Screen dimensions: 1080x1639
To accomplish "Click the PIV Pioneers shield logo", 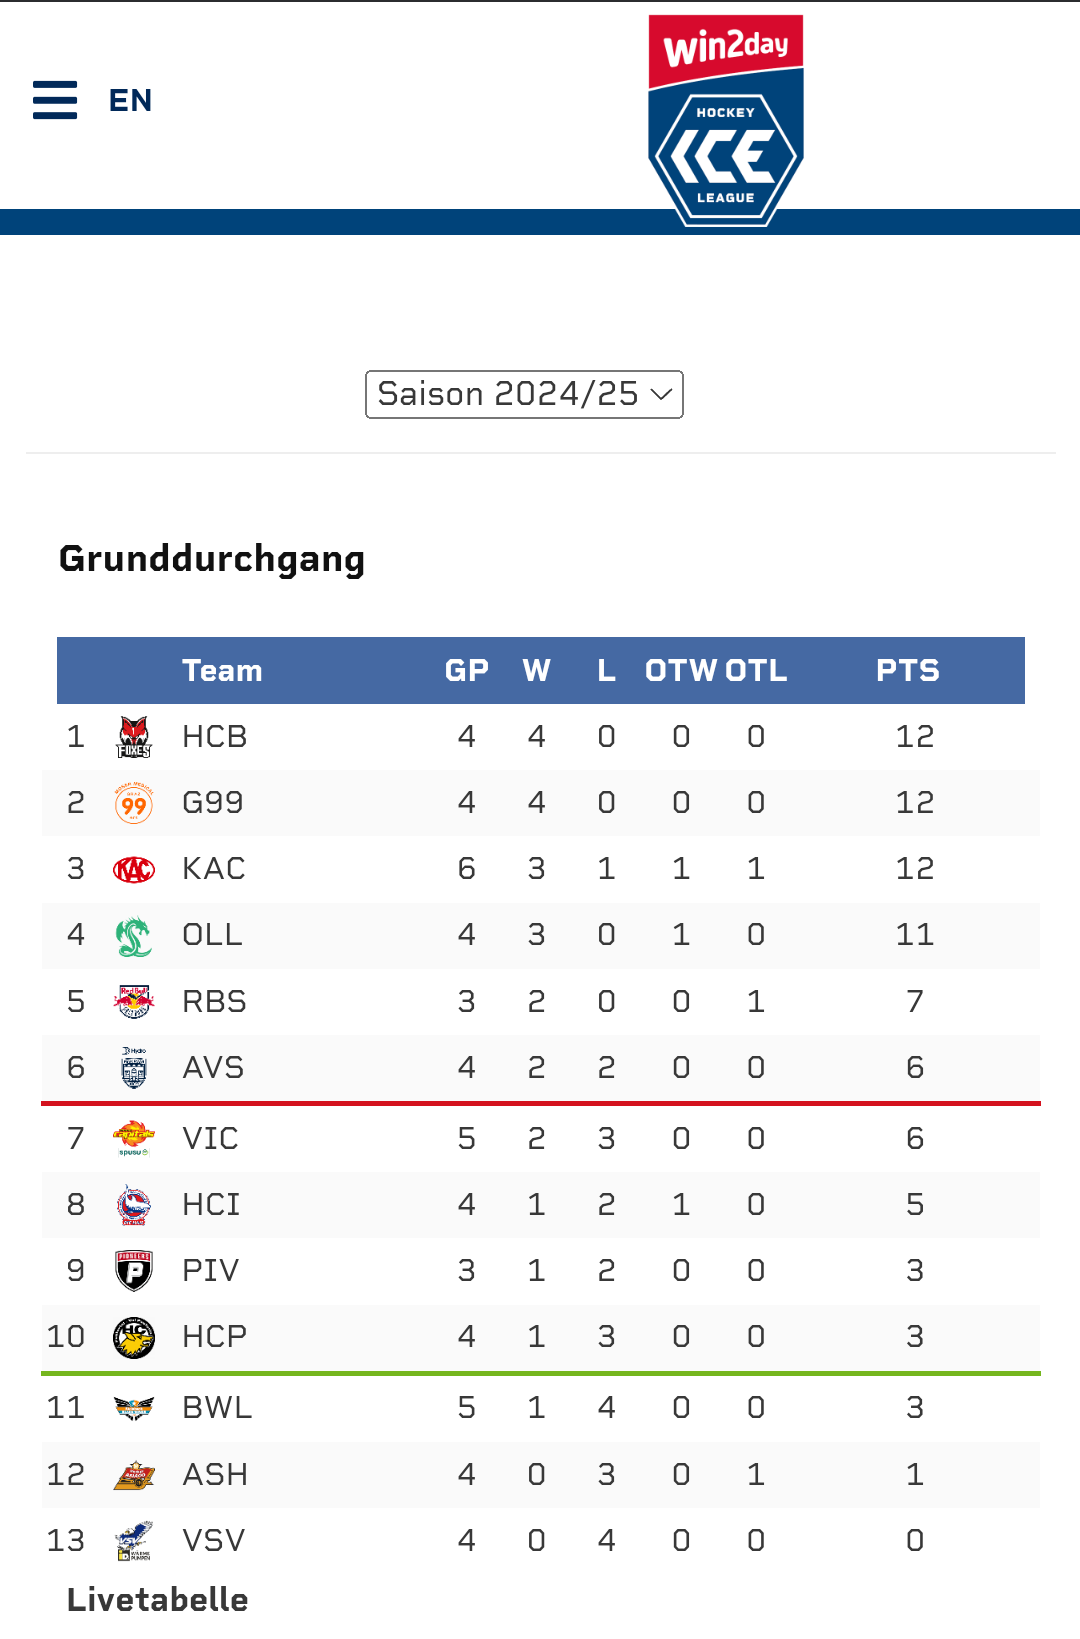I will coord(134,1271).
